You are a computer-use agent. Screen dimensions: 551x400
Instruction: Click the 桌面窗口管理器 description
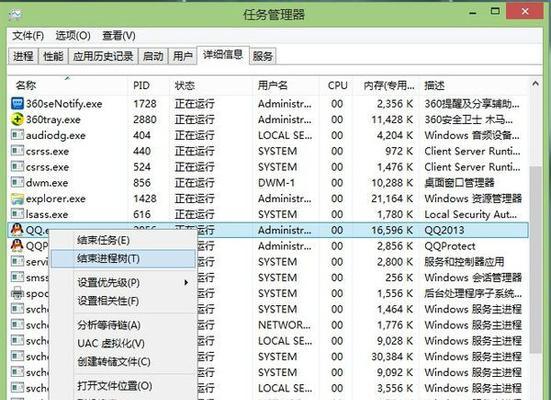click(x=459, y=183)
